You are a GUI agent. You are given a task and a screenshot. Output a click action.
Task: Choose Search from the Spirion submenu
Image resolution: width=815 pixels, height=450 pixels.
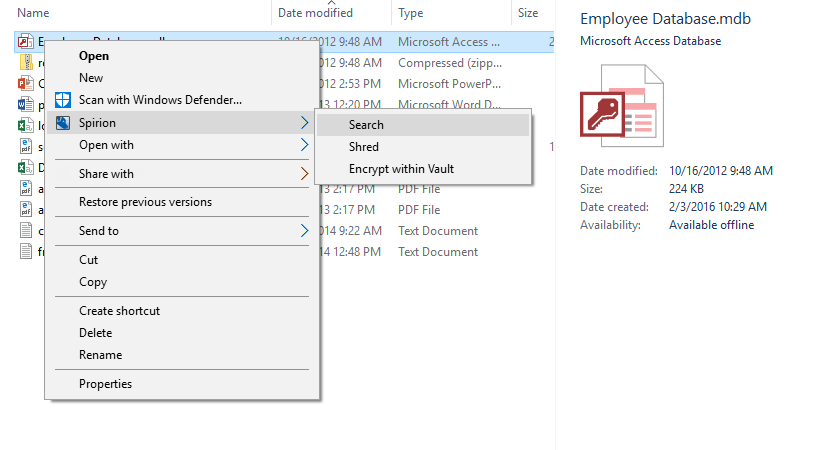[366, 125]
